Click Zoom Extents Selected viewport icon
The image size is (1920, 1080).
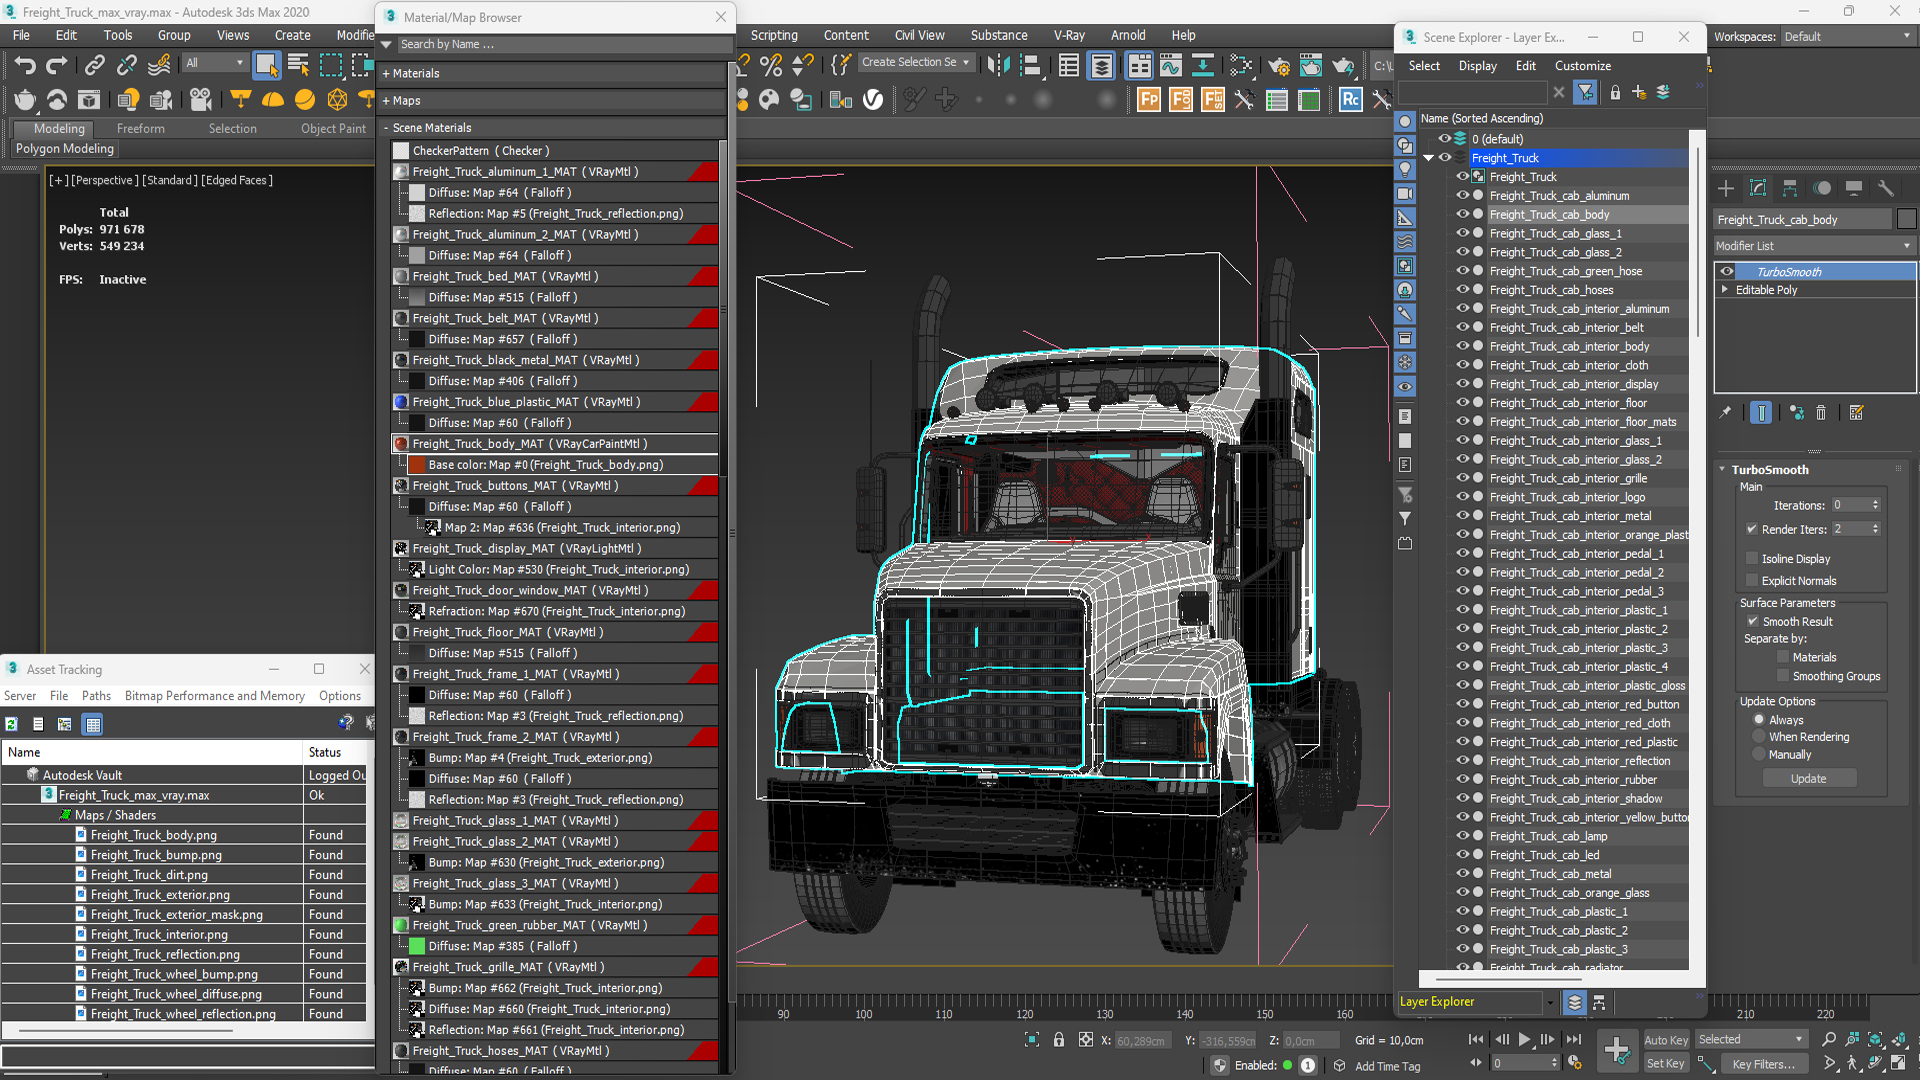1875,1040
